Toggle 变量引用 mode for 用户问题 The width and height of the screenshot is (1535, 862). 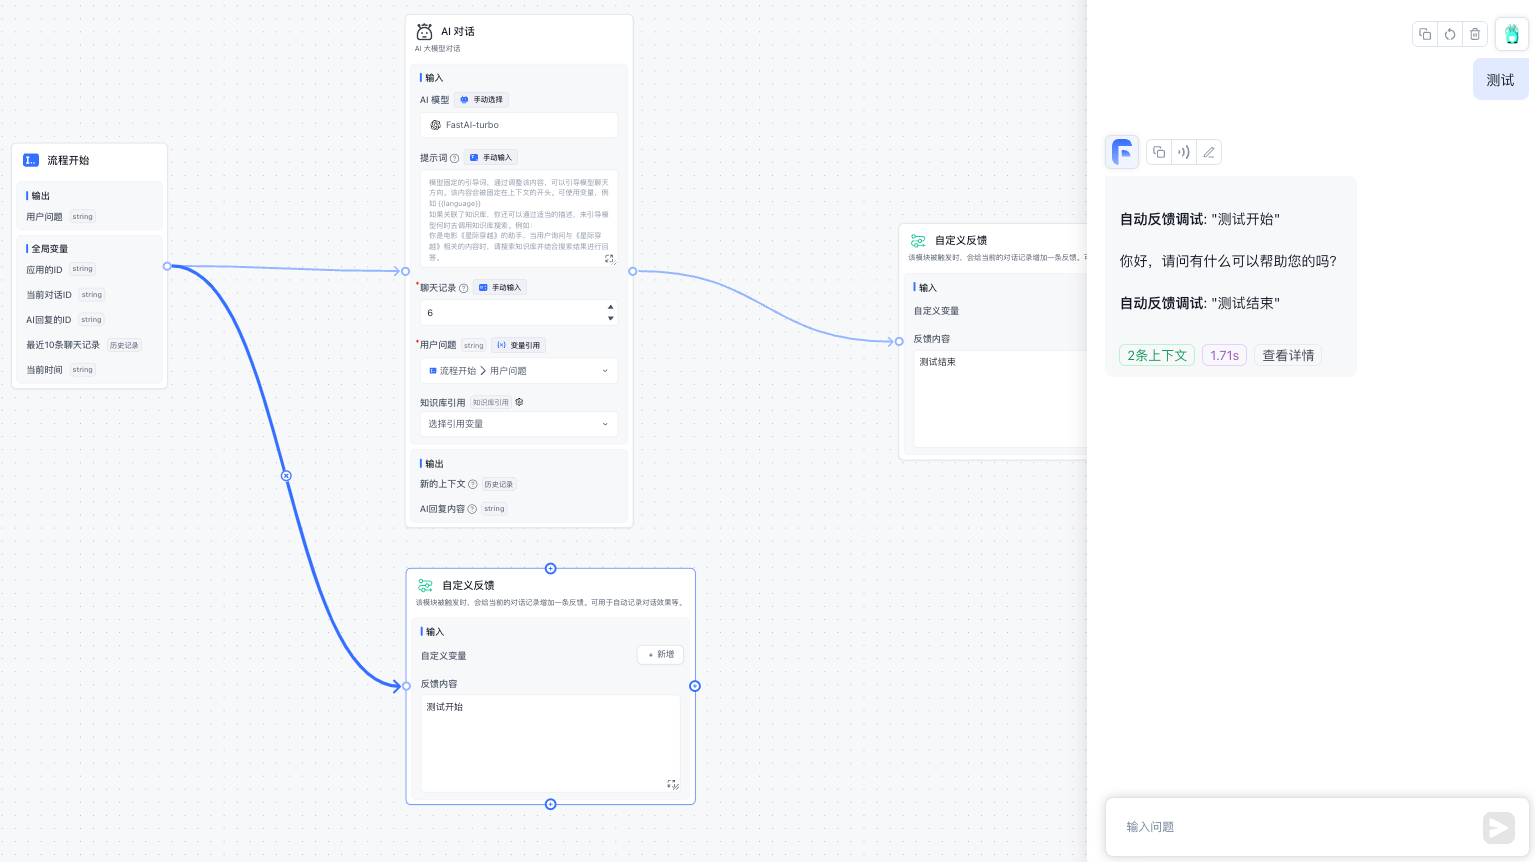coord(518,345)
